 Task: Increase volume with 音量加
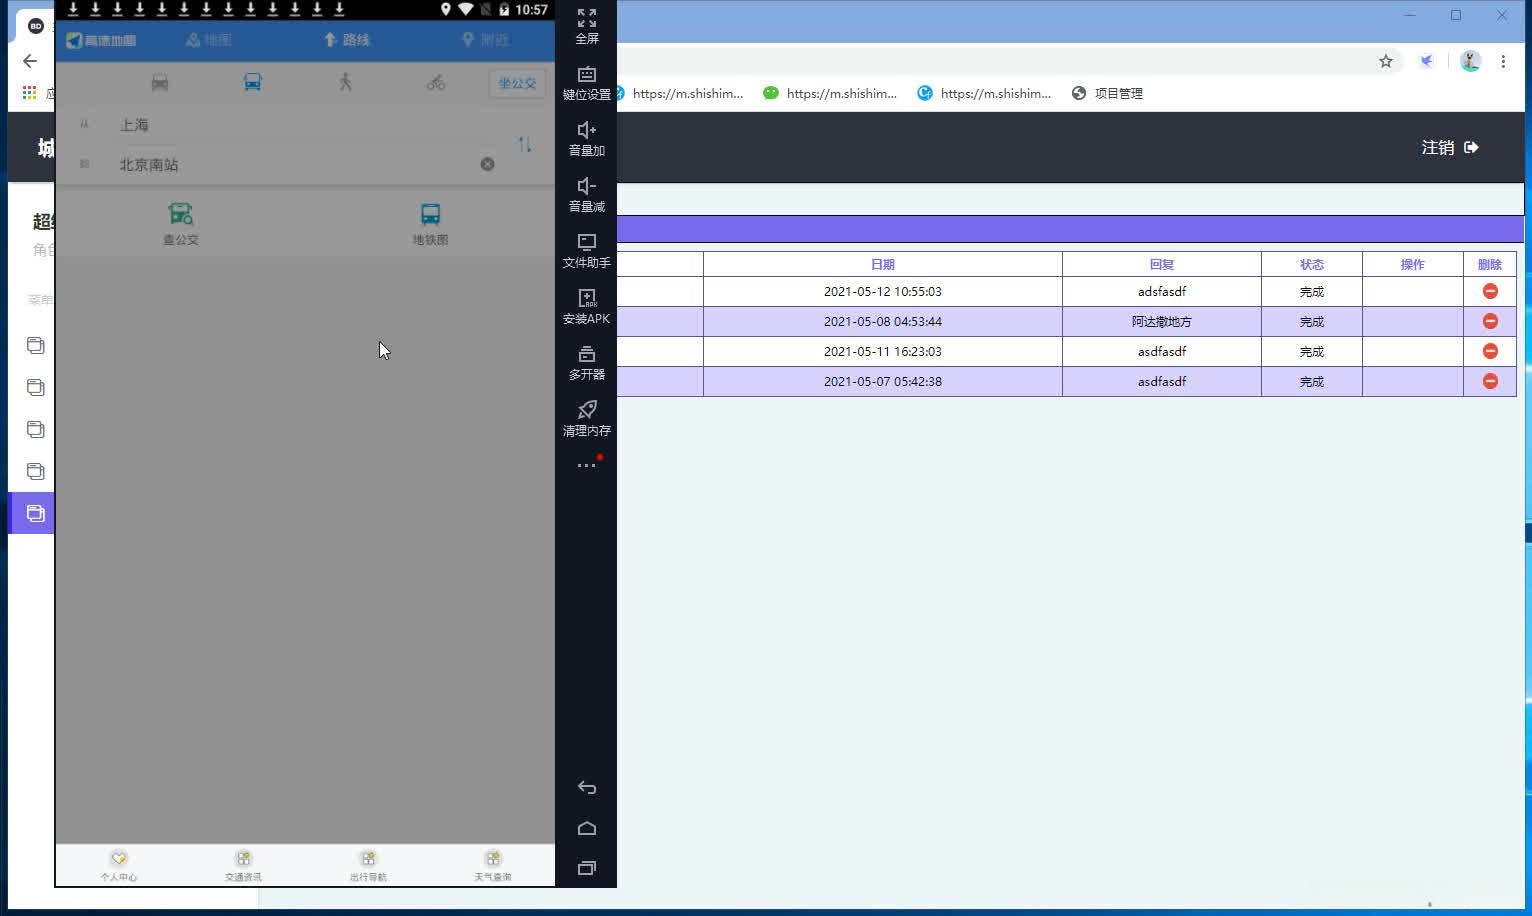(587, 139)
